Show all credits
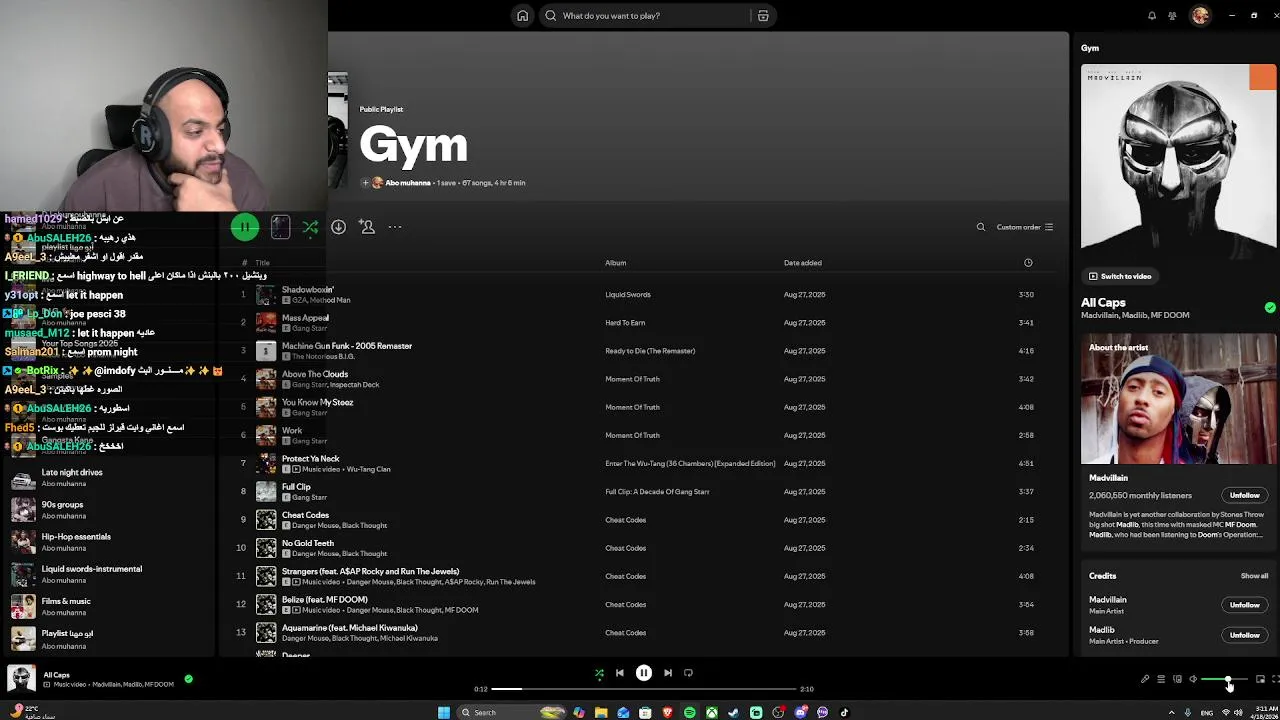This screenshot has height=720, width=1280. click(x=1254, y=576)
